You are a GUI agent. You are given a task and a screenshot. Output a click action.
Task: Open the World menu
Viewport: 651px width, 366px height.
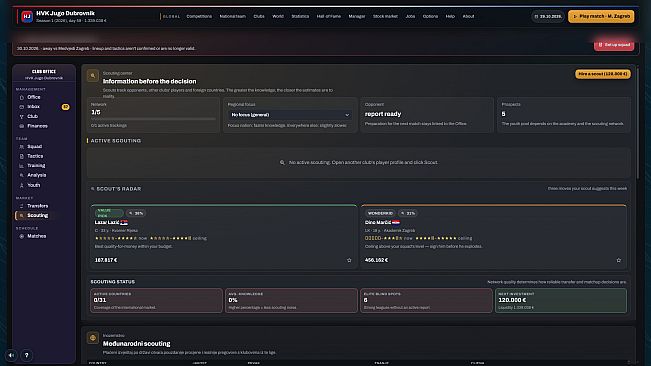(x=278, y=17)
